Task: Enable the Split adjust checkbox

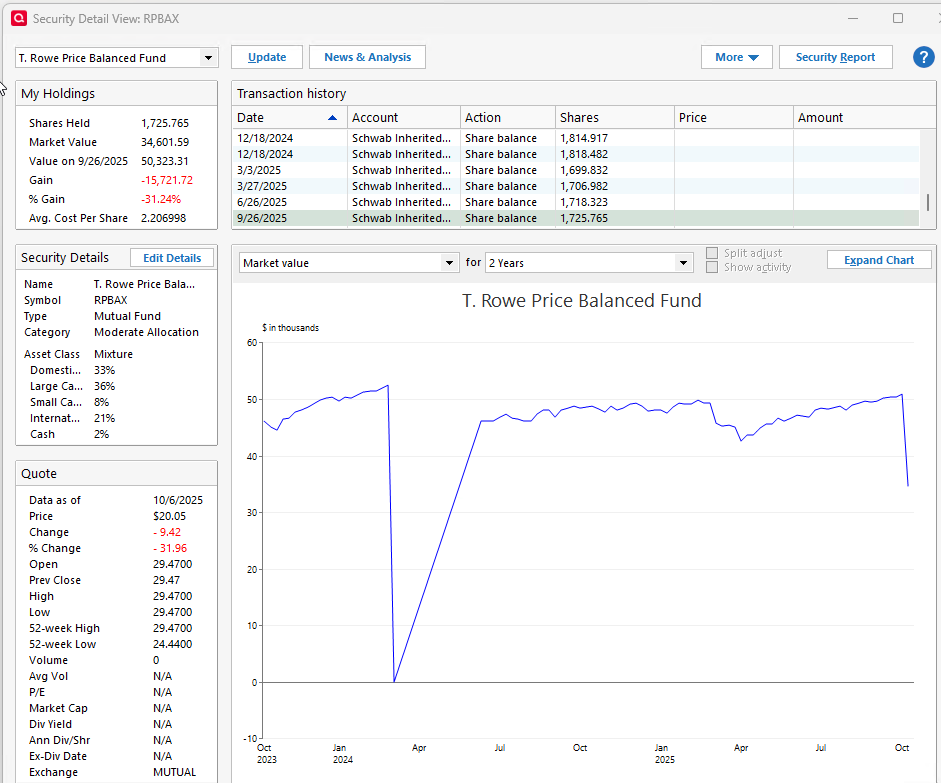Action: pyautogui.click(x=712, y=253)
